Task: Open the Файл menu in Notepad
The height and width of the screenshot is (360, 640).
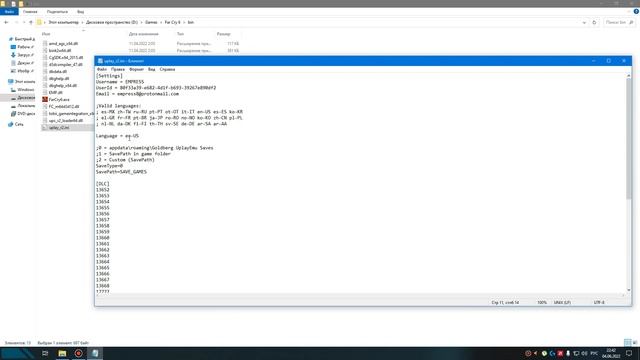Action: [x=102, y=69]
